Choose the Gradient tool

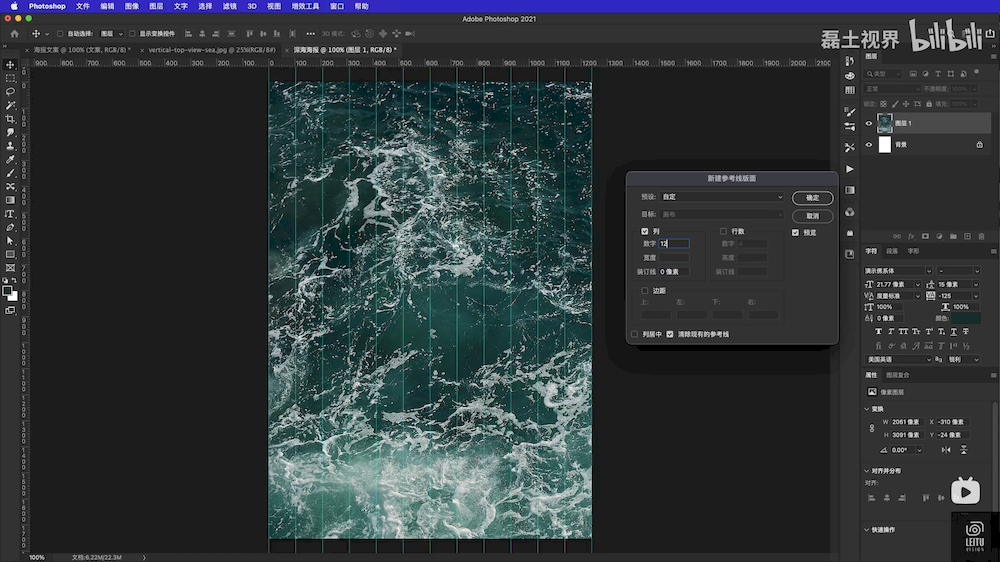point(10,200)
